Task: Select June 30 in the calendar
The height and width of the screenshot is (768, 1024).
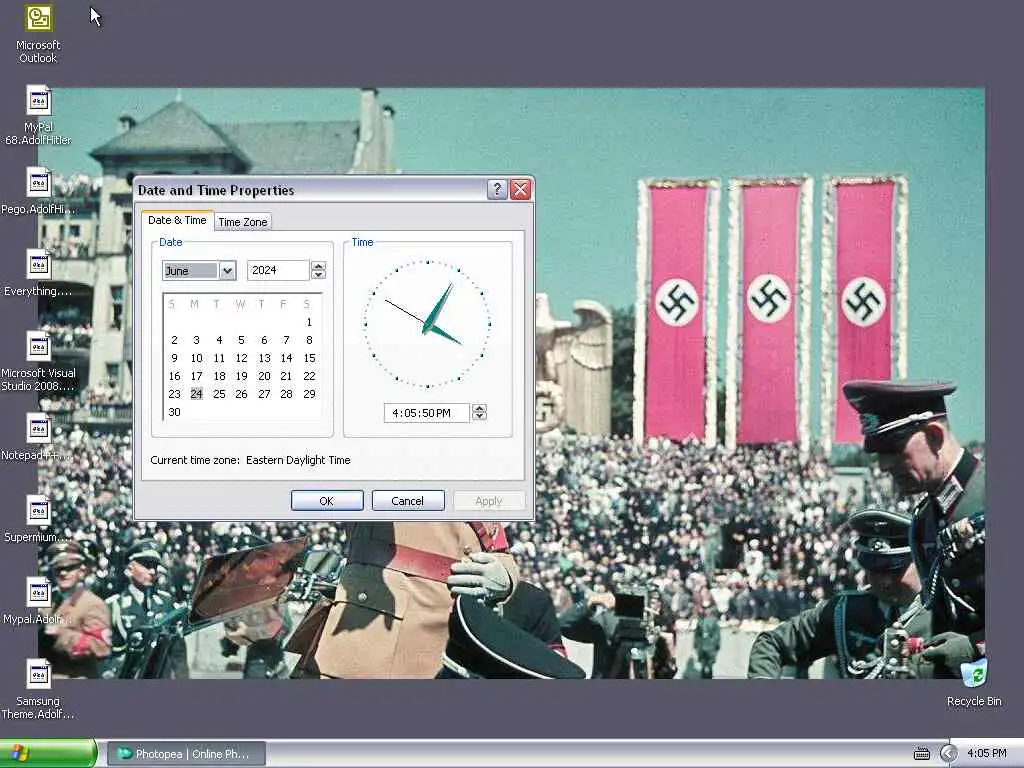Action: tap(174, 412)
